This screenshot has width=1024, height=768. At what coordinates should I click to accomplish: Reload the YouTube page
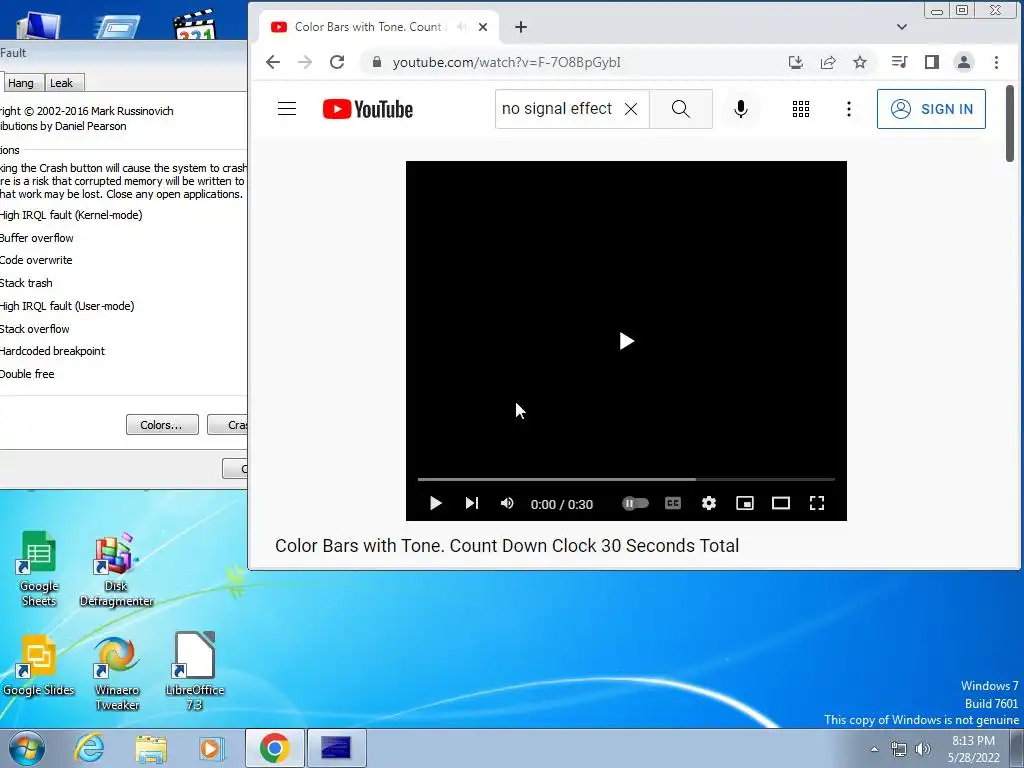click(x=337, y=62)
